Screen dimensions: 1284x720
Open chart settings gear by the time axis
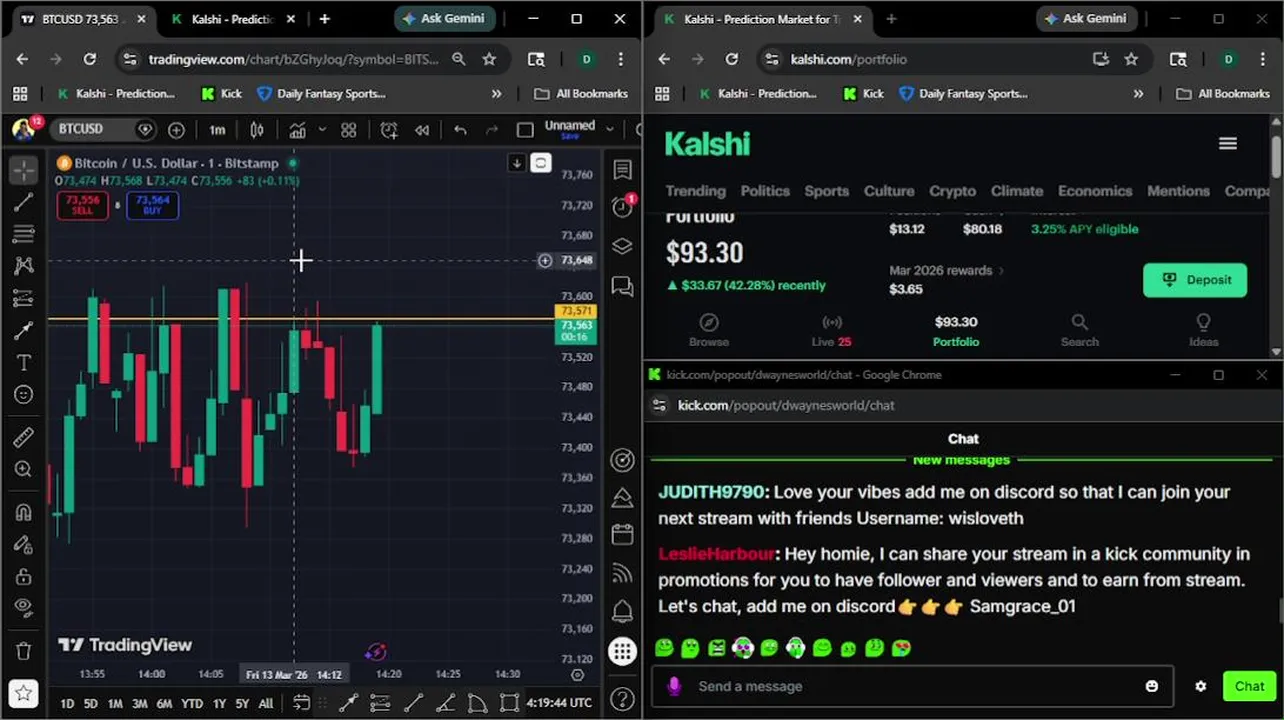click(577, 675)
